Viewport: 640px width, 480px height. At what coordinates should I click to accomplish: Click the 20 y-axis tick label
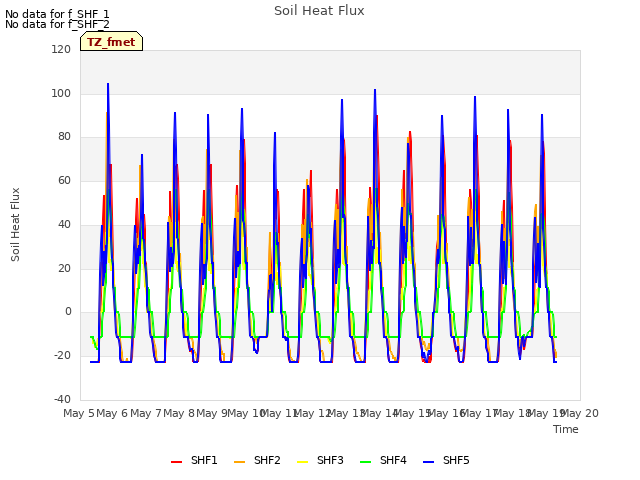[64, 268]
